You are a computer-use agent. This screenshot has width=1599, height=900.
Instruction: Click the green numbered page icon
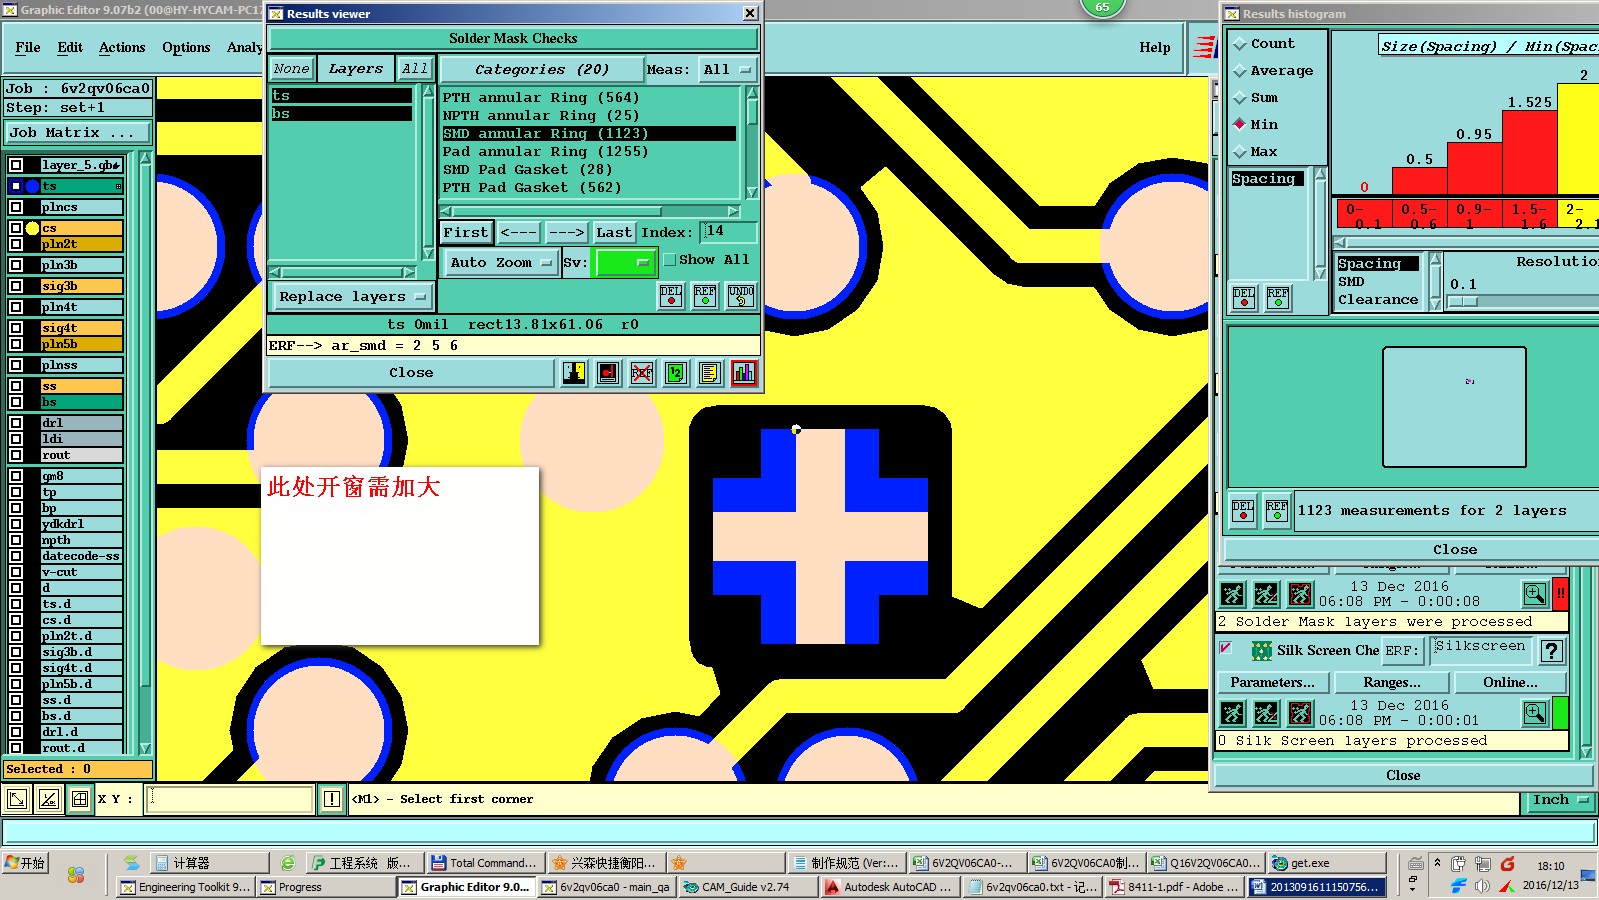[676, 373]
